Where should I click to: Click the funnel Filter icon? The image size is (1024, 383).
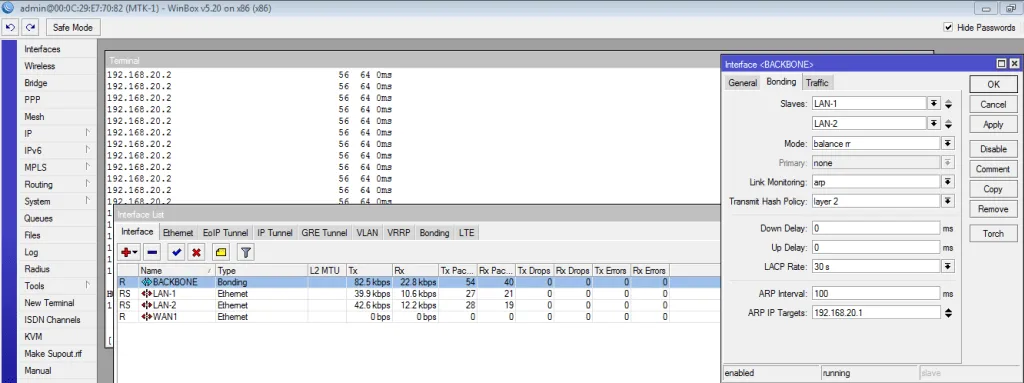(x=246, y=252)
